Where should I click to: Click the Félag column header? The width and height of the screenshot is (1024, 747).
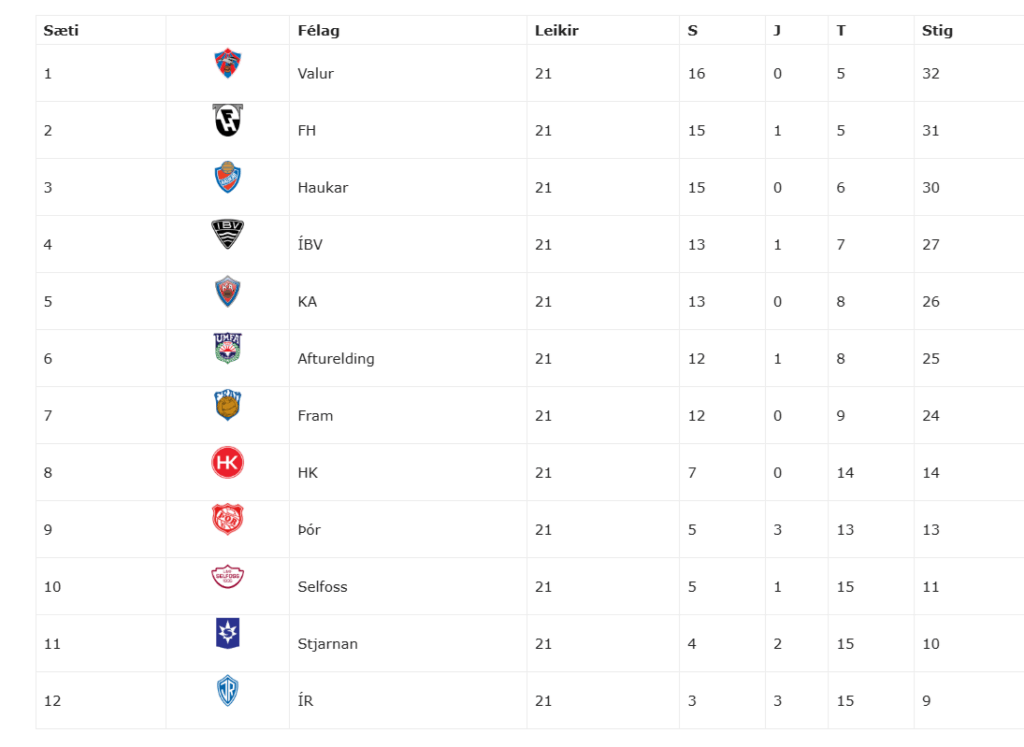pyautogui.click(x=319, y=30)
